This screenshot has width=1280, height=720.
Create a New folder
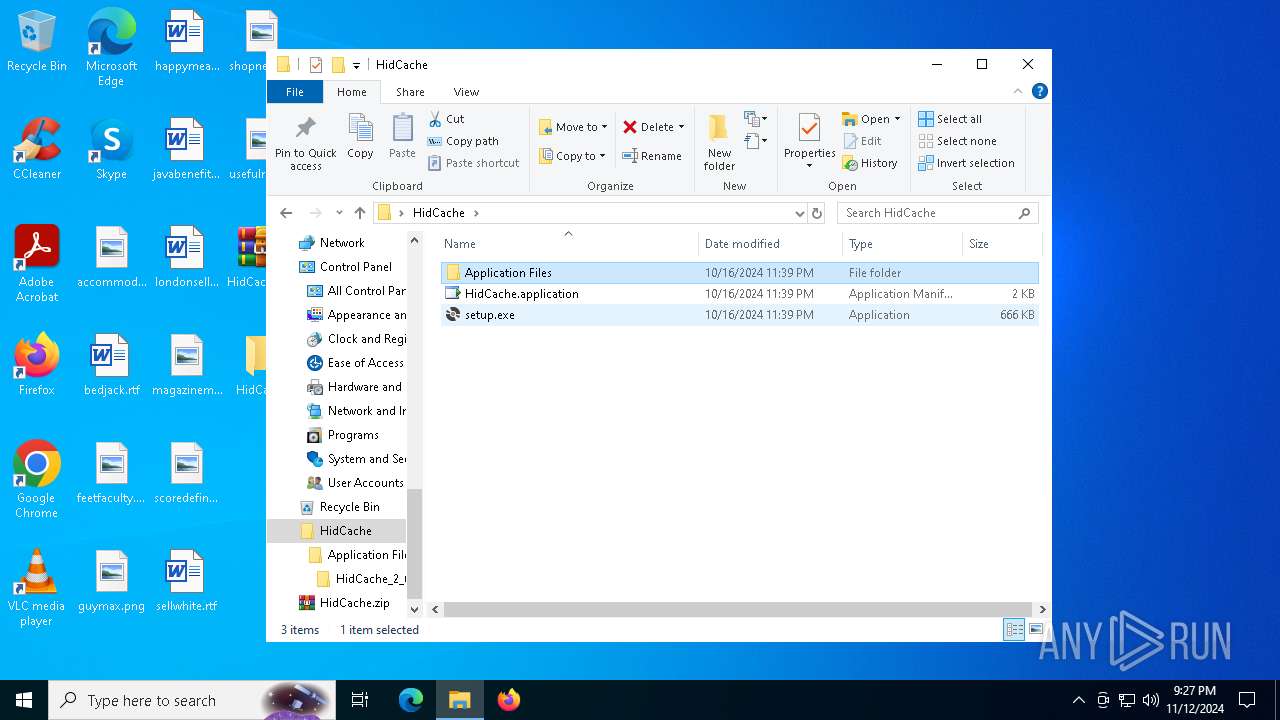coord(719,142)
